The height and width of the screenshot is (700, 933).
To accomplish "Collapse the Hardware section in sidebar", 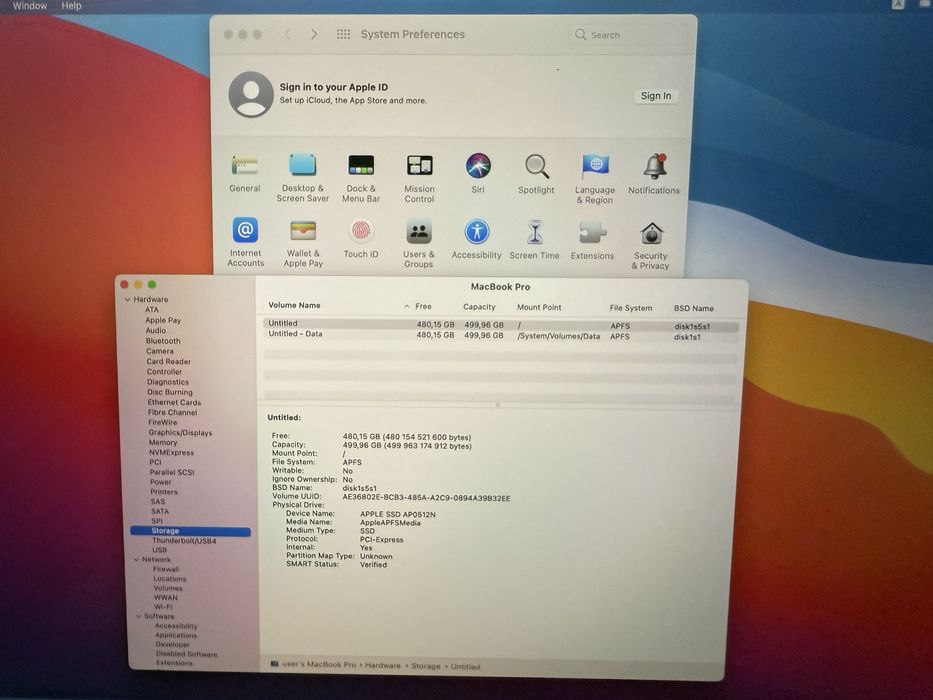I will pyautogui.click(x=127, y=300).
